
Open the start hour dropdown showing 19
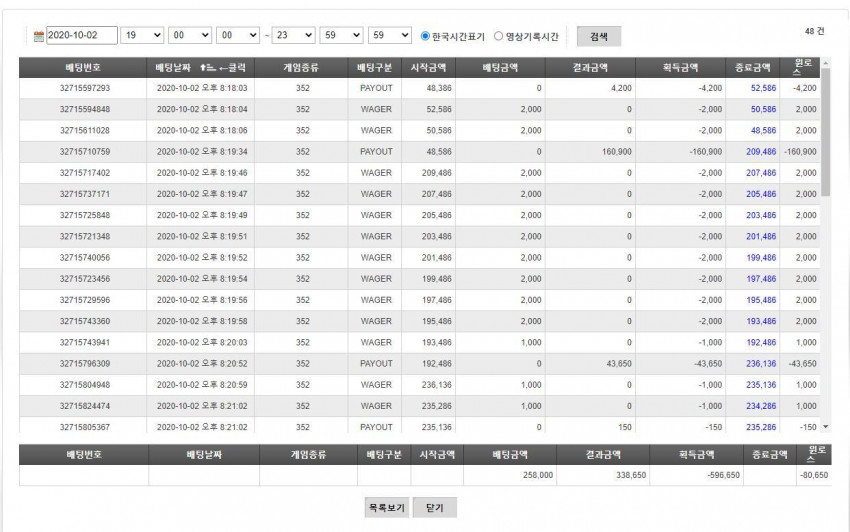tap(142, 35)
